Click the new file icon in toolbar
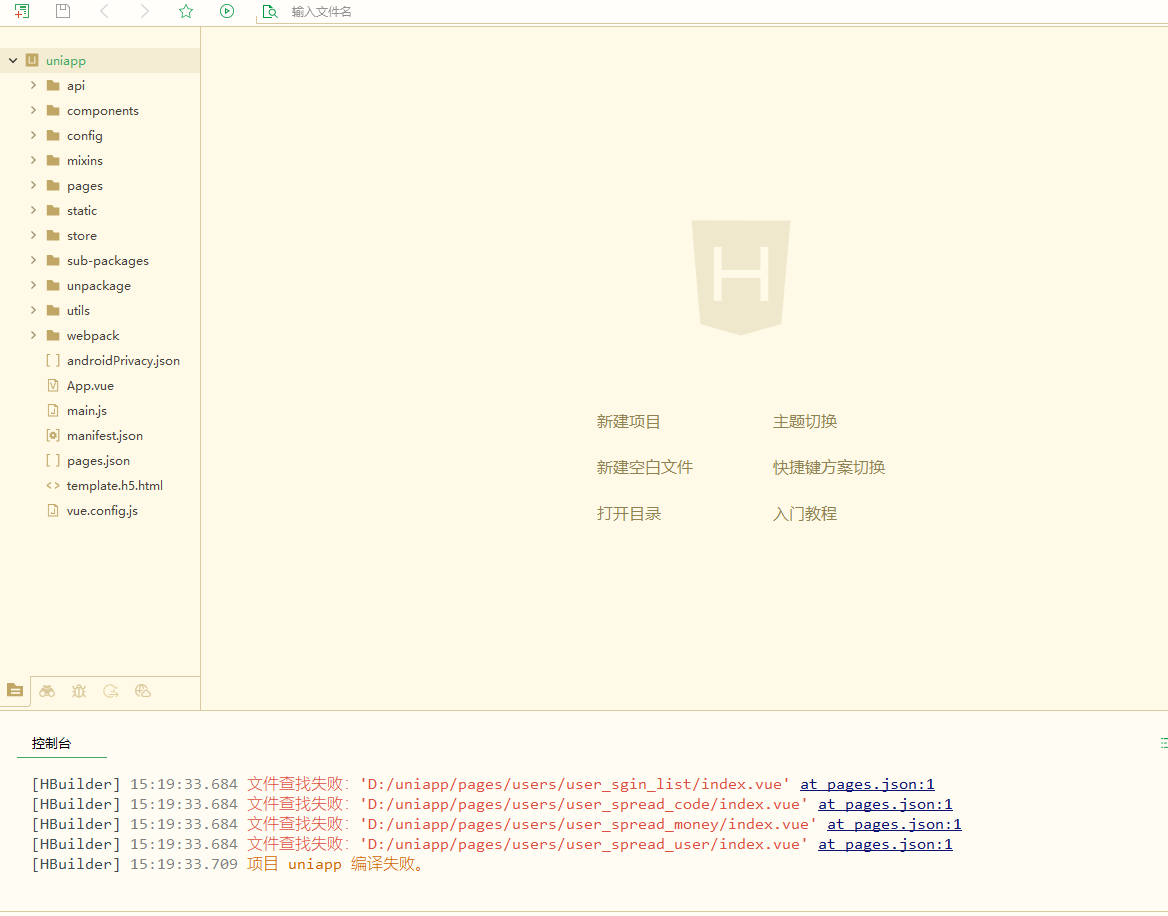1168x916 pixels. 21,11
